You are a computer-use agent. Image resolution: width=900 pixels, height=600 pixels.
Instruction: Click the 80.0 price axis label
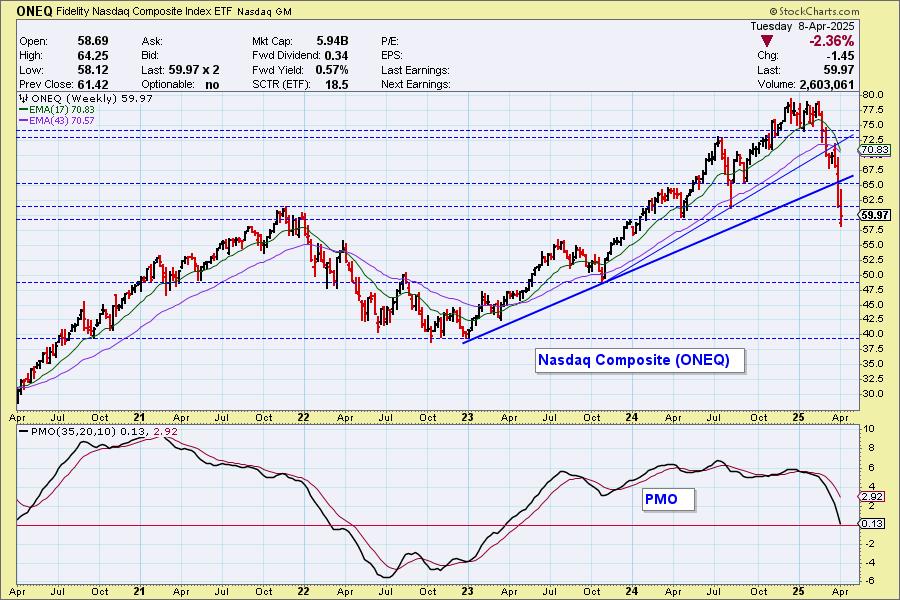click(x=872, y=95)
